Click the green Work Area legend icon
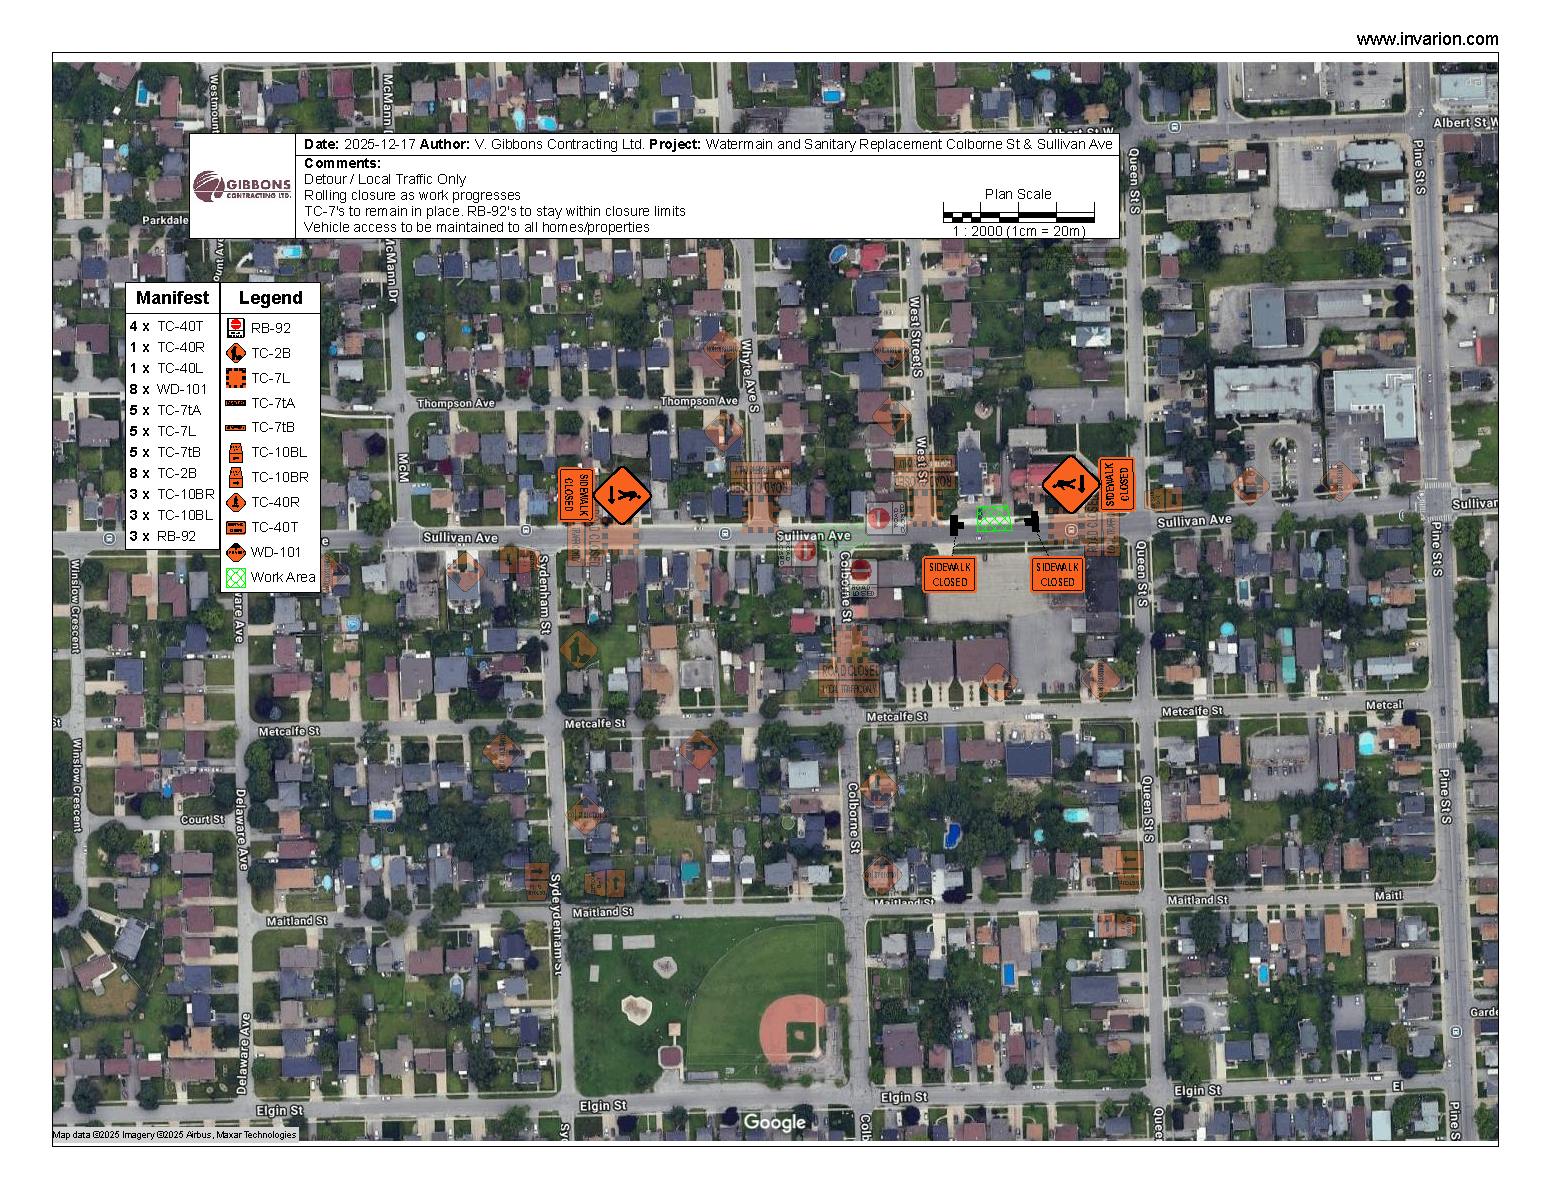 [238, 577]
